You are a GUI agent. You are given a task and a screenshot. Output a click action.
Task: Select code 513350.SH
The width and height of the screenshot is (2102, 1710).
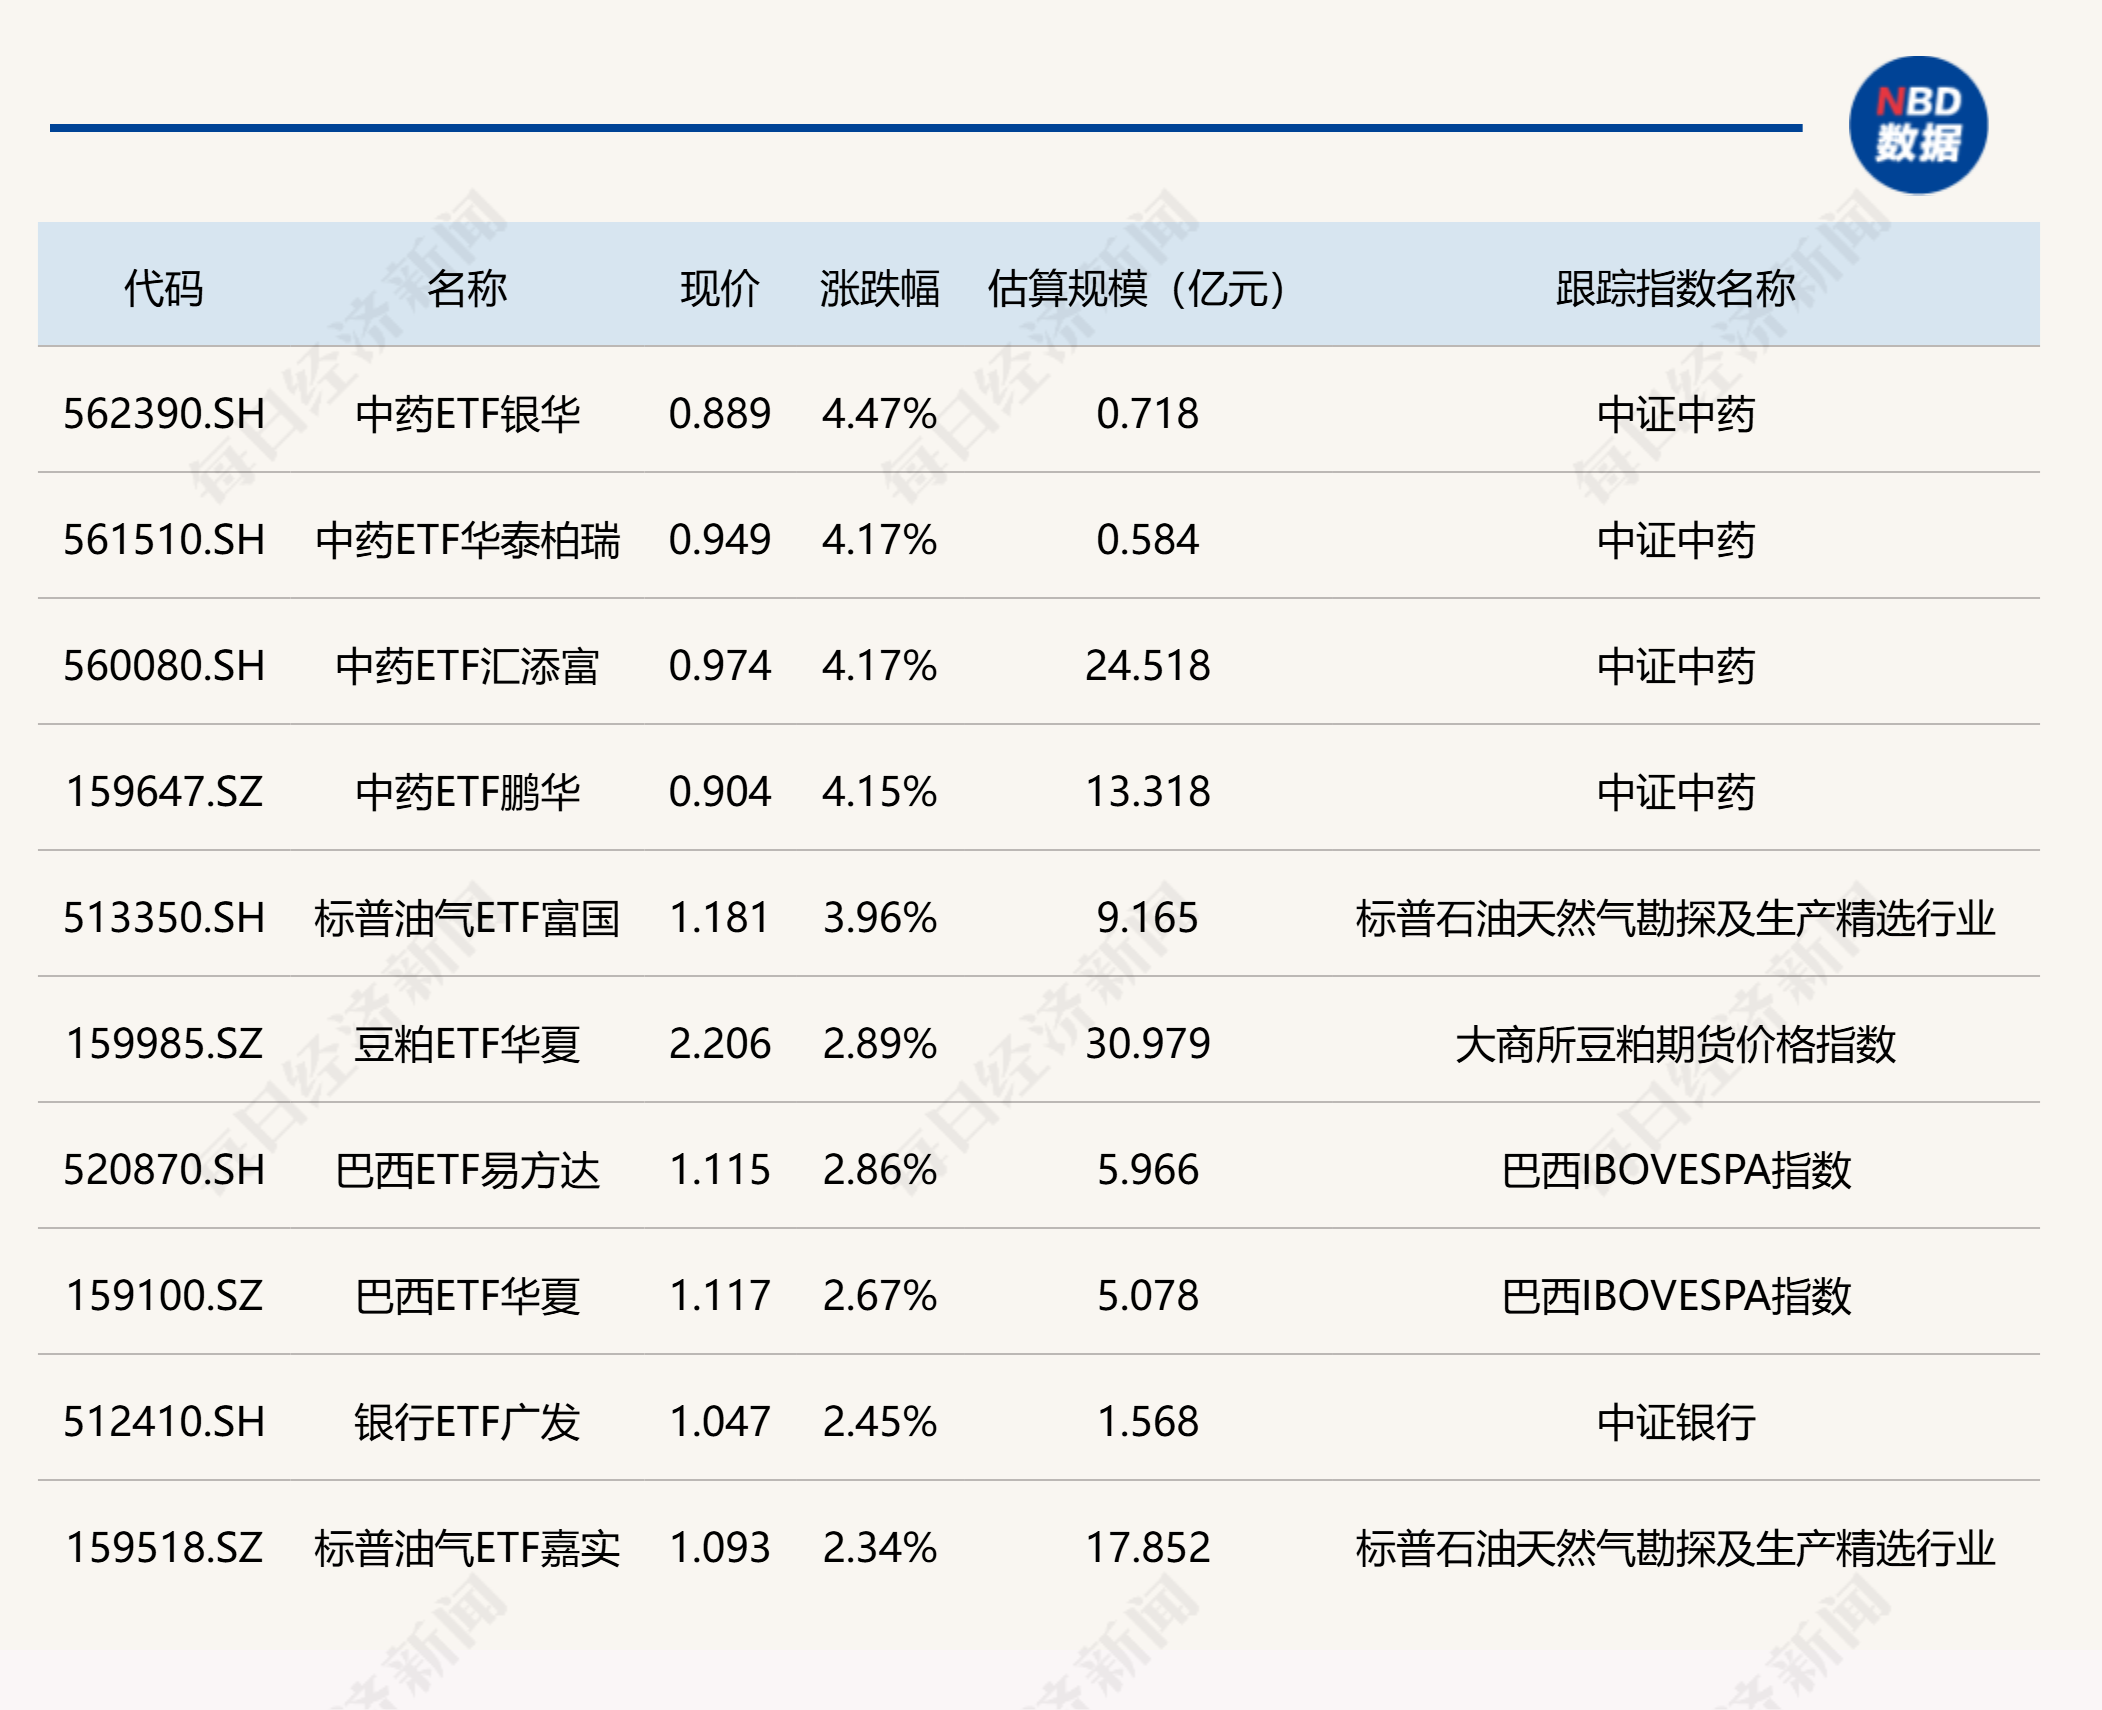[164, 918]
